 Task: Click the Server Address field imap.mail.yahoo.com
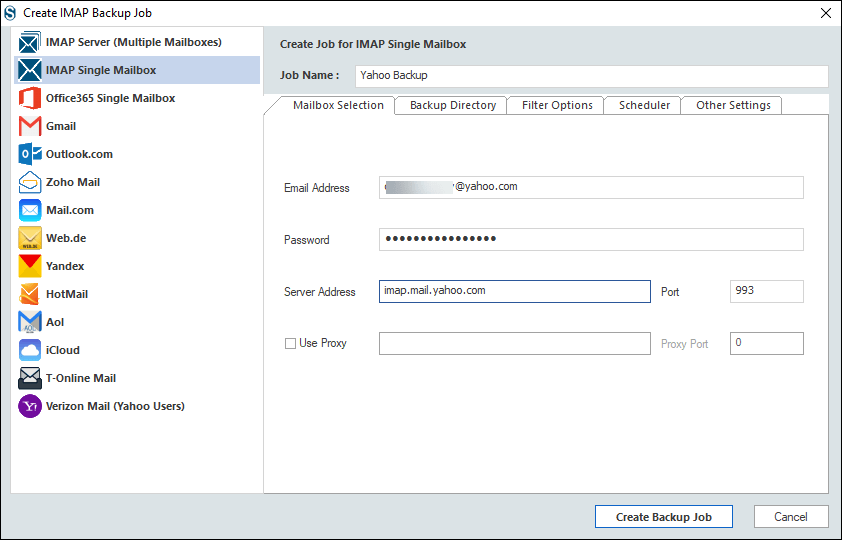click(514, 291)
